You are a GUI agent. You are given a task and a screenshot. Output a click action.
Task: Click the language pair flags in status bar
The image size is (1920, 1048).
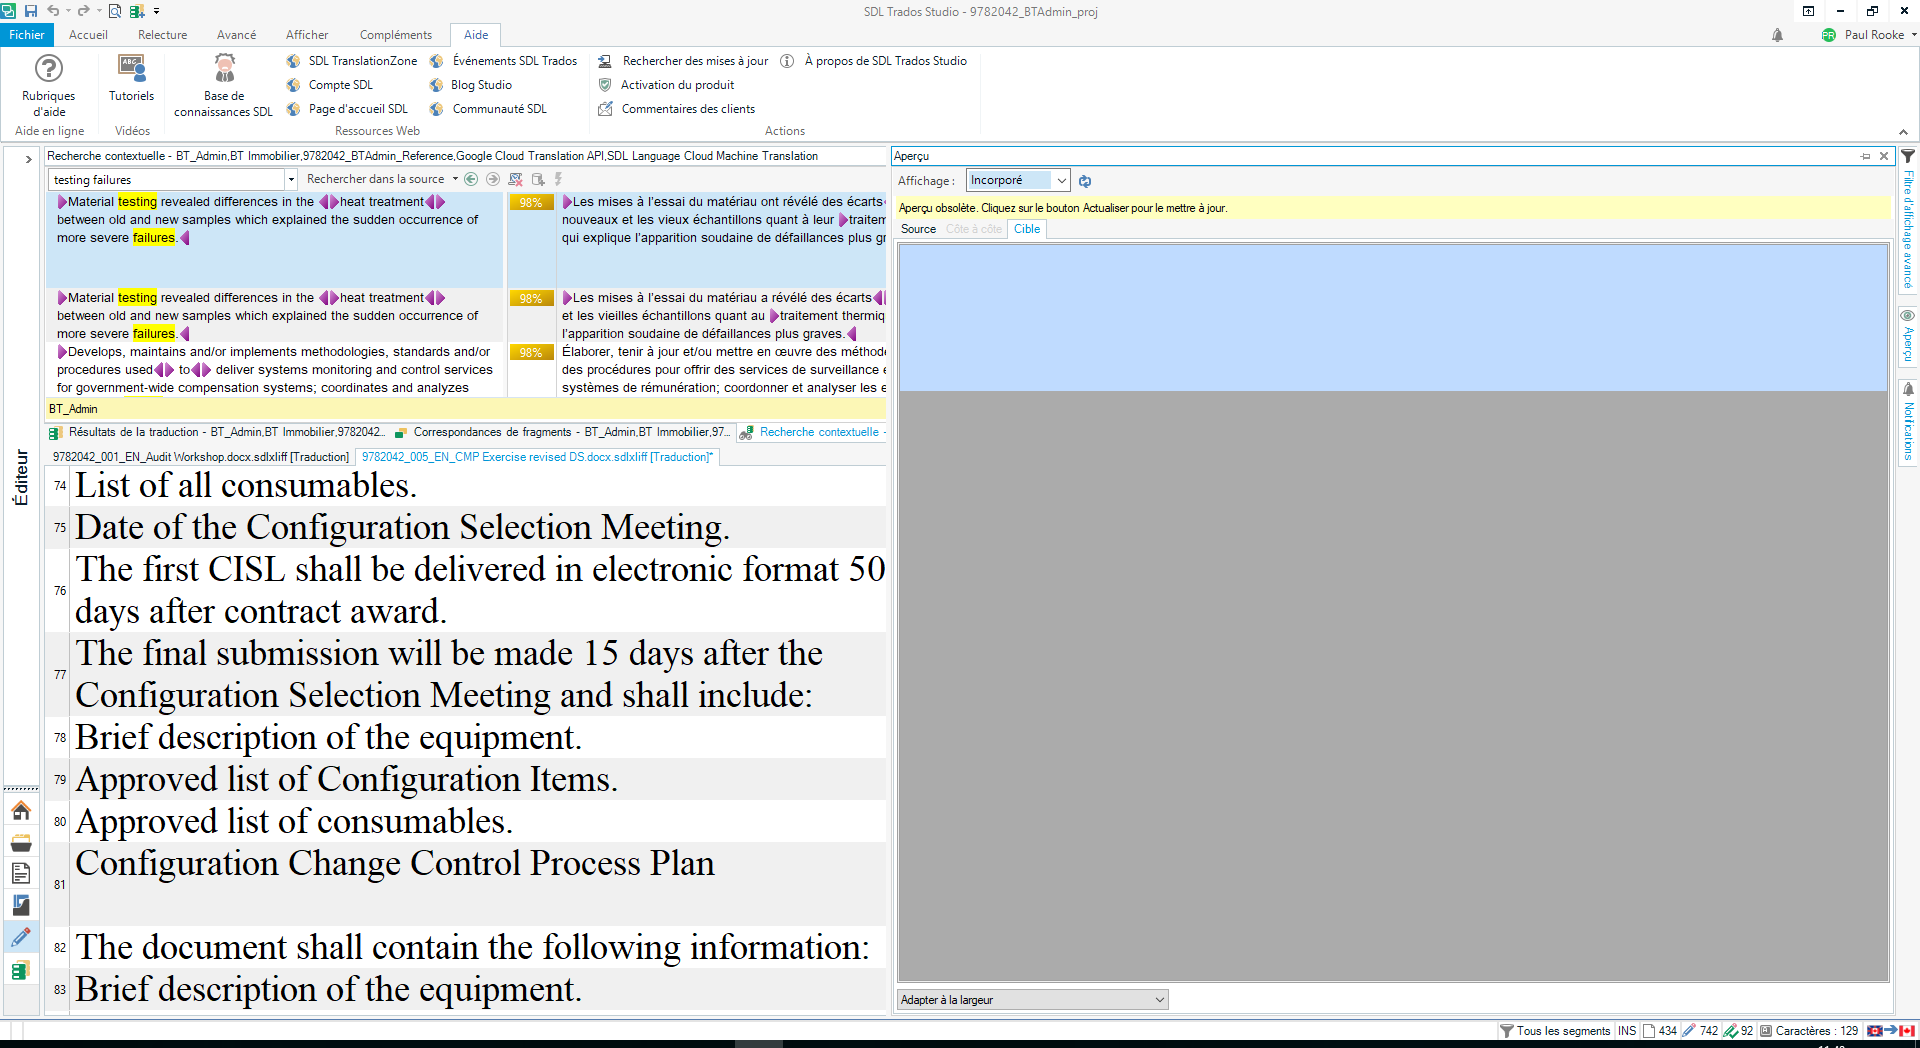(1891, 1031)
